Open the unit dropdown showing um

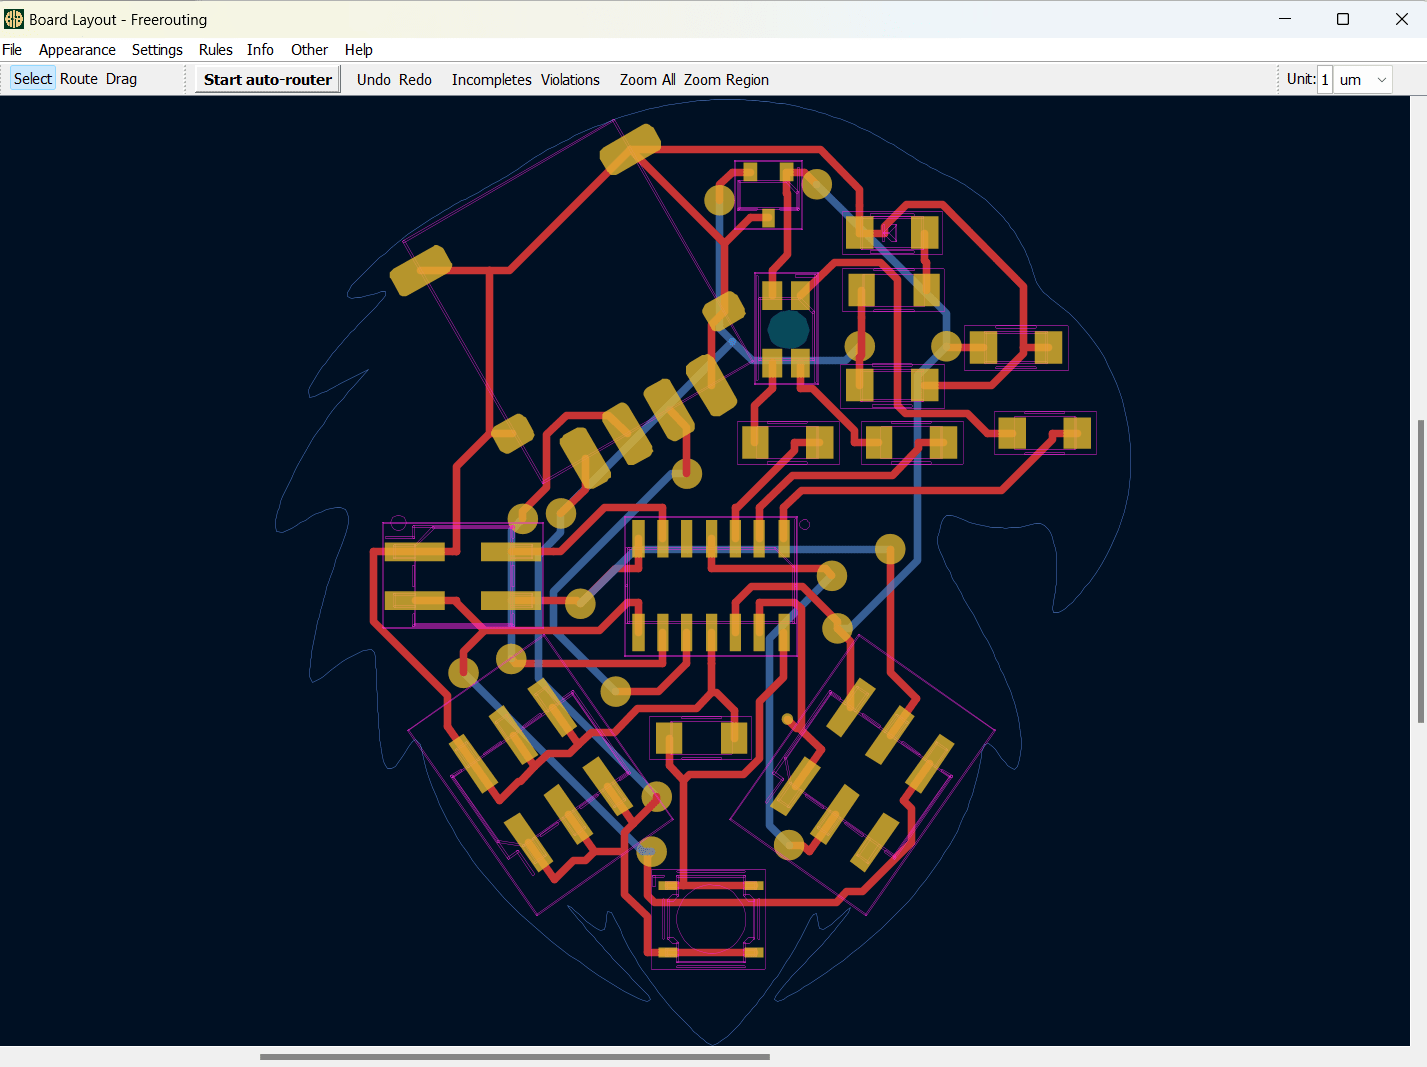[1363, 80]
